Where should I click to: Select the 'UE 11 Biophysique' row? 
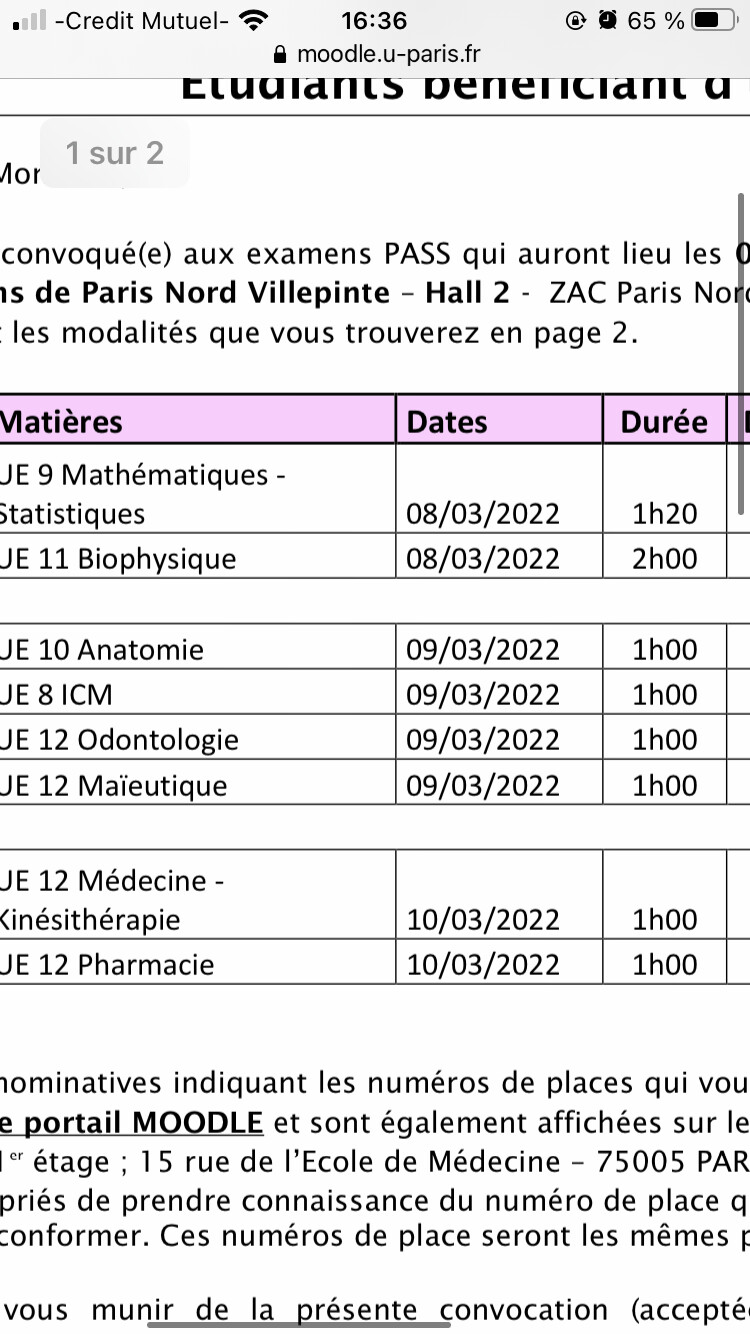click(375, 556)
